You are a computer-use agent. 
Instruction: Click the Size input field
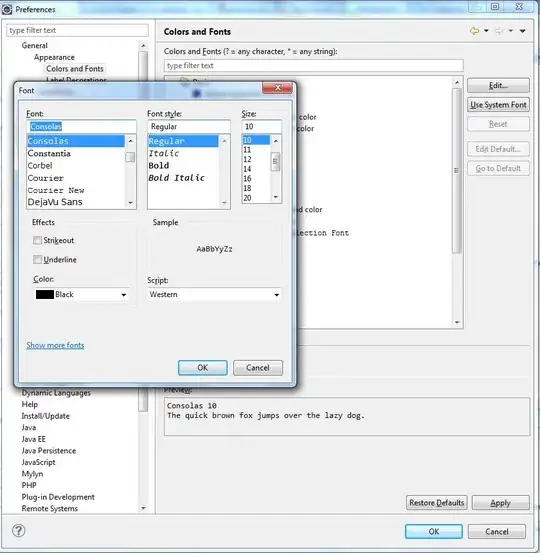(261, 126)
